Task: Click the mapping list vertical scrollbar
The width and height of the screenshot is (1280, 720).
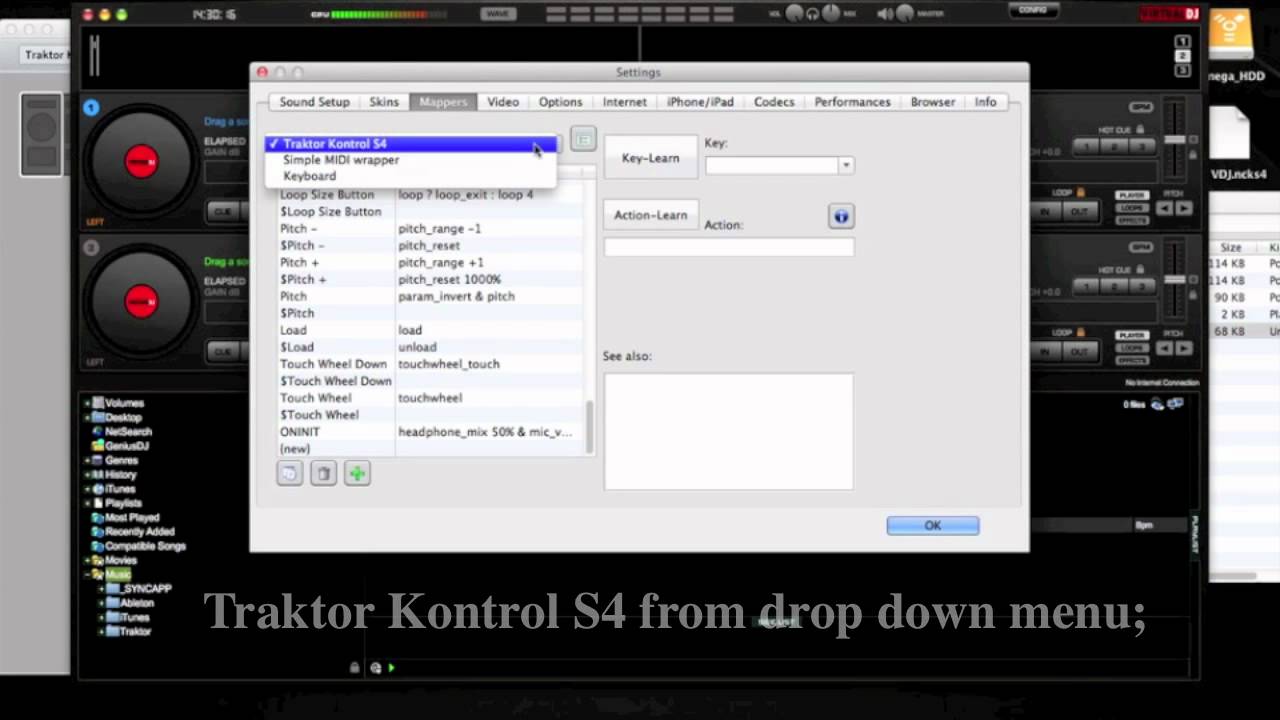Action: click(589, 427)
